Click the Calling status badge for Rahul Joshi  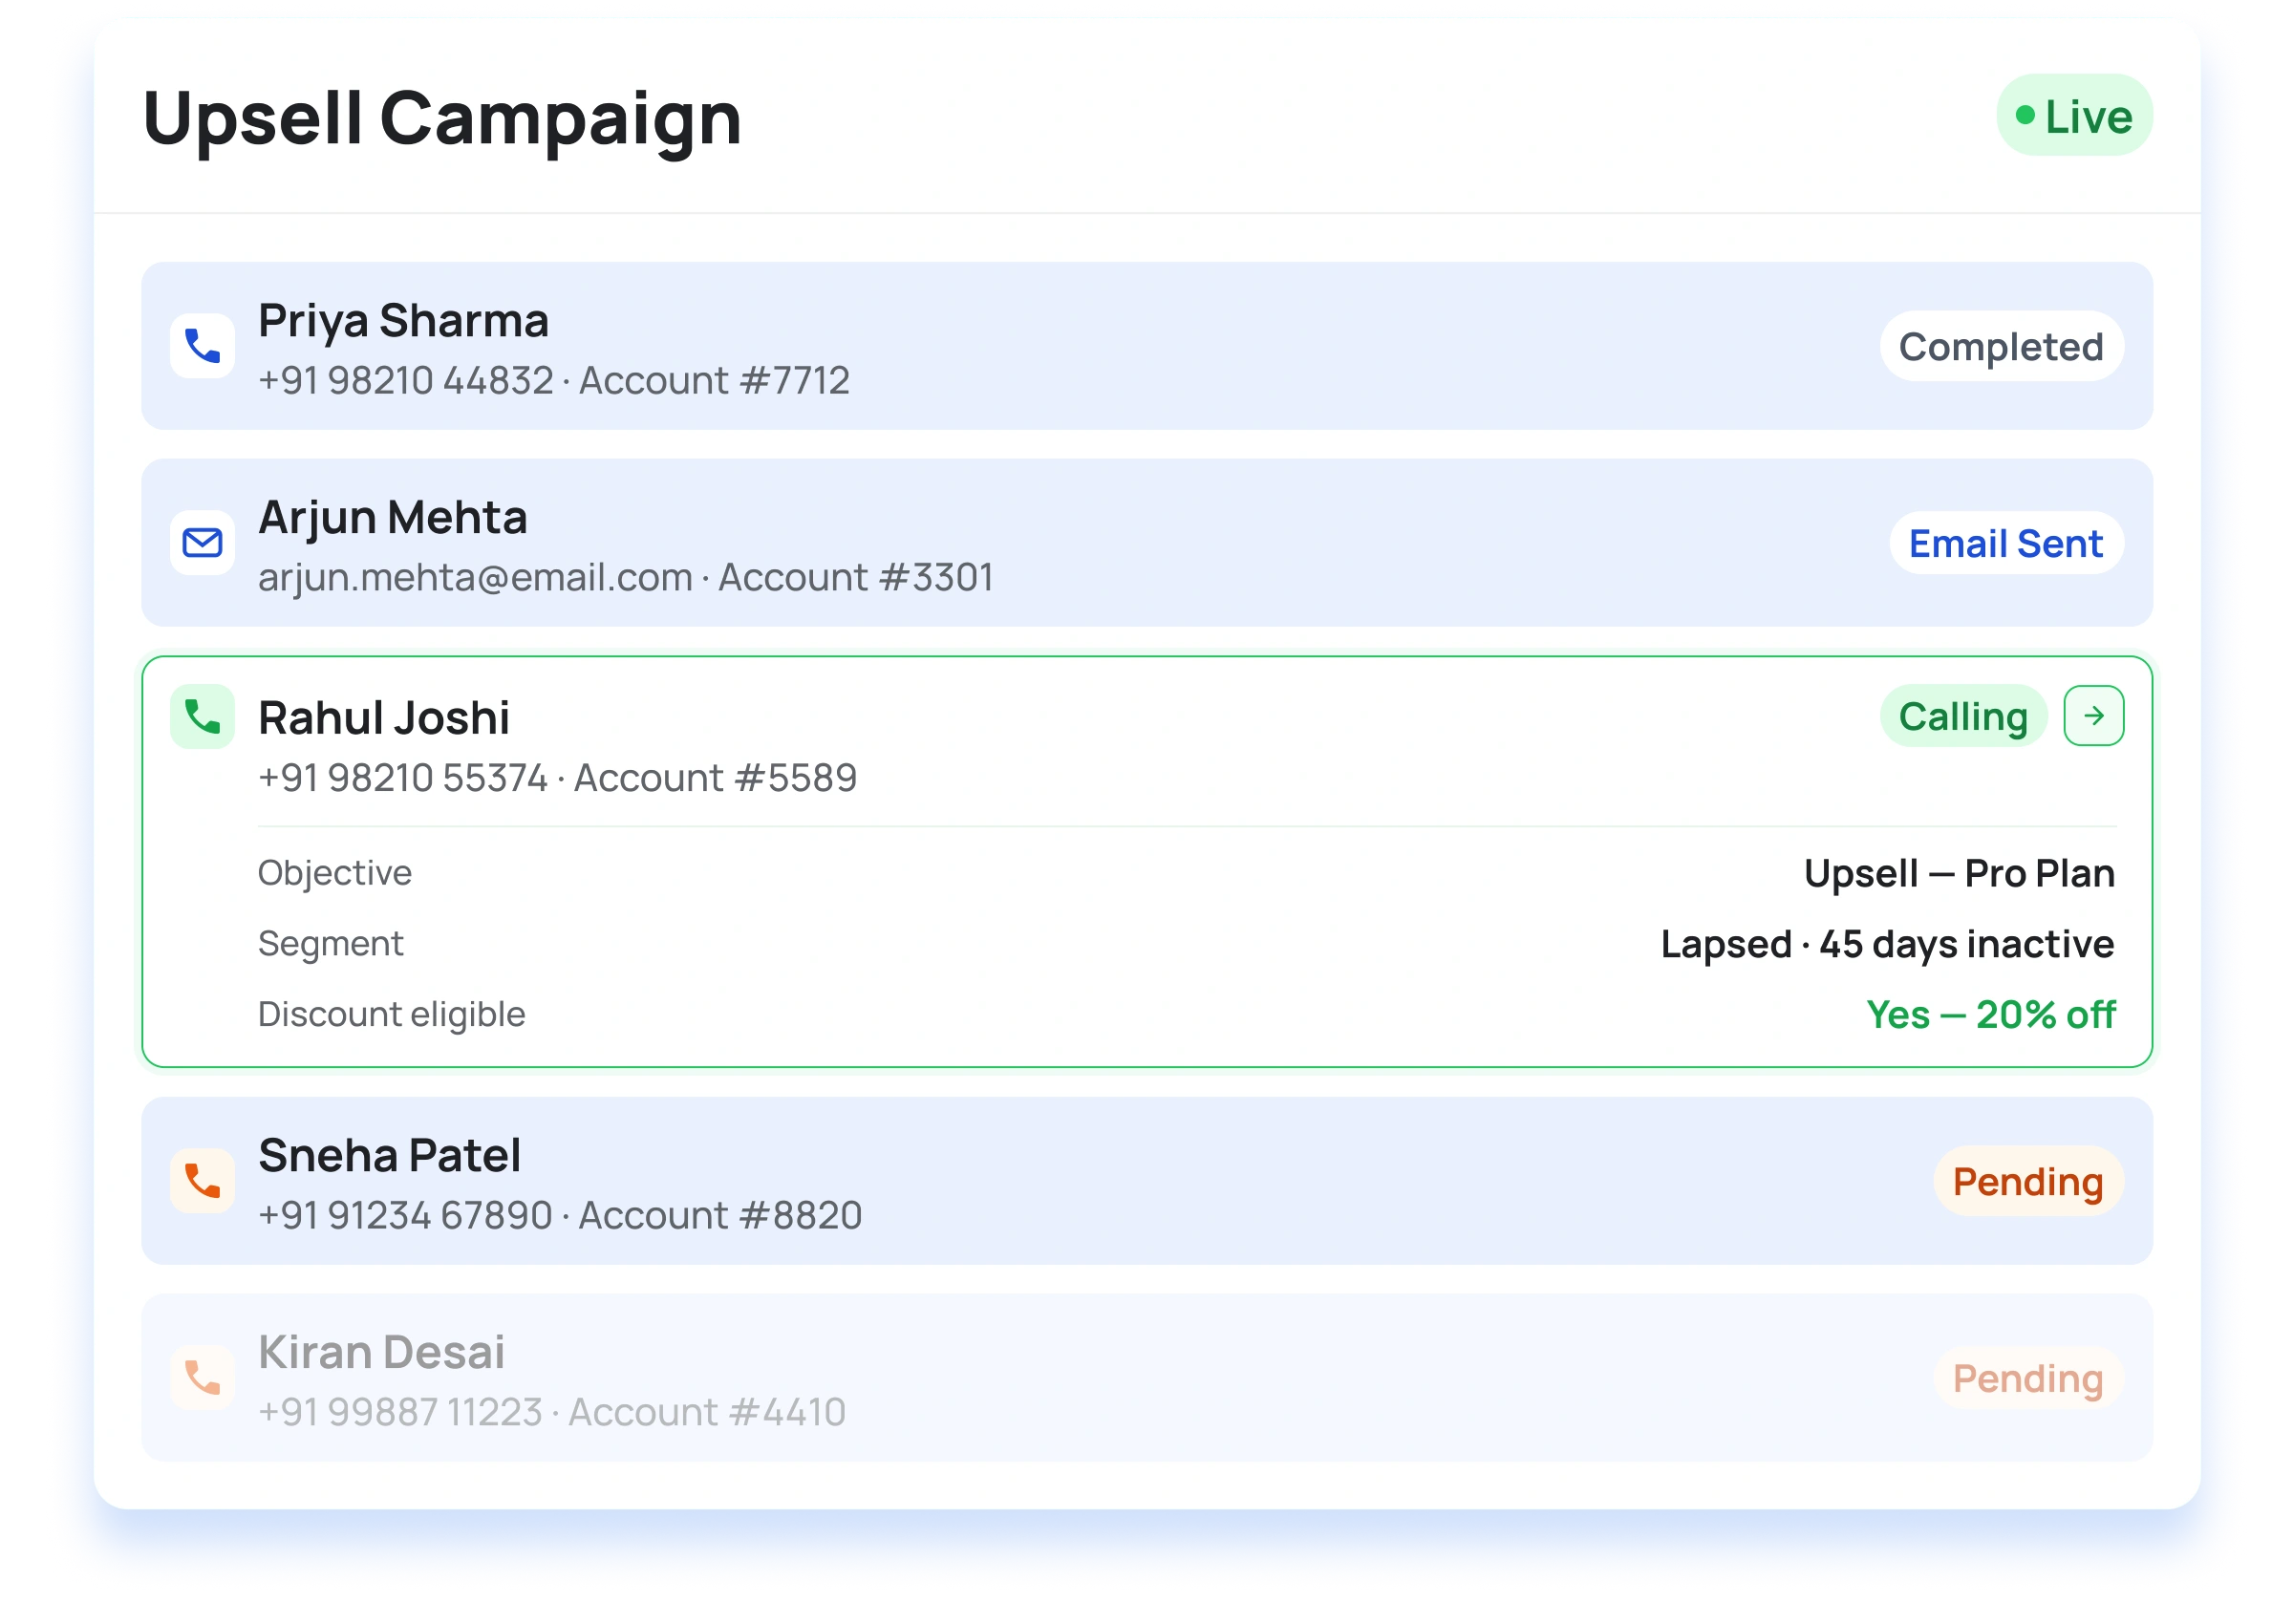pyautogui.click(x=1962, y=716)
